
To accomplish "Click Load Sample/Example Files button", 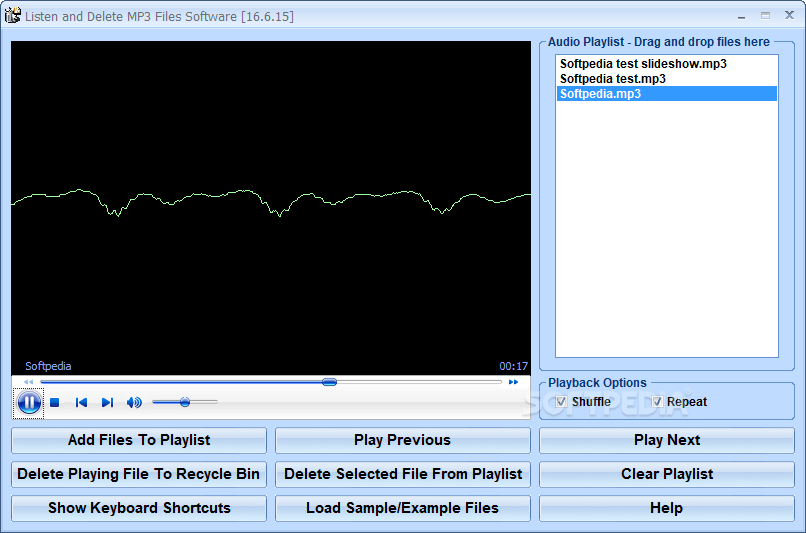I will [x=402, y=508].
